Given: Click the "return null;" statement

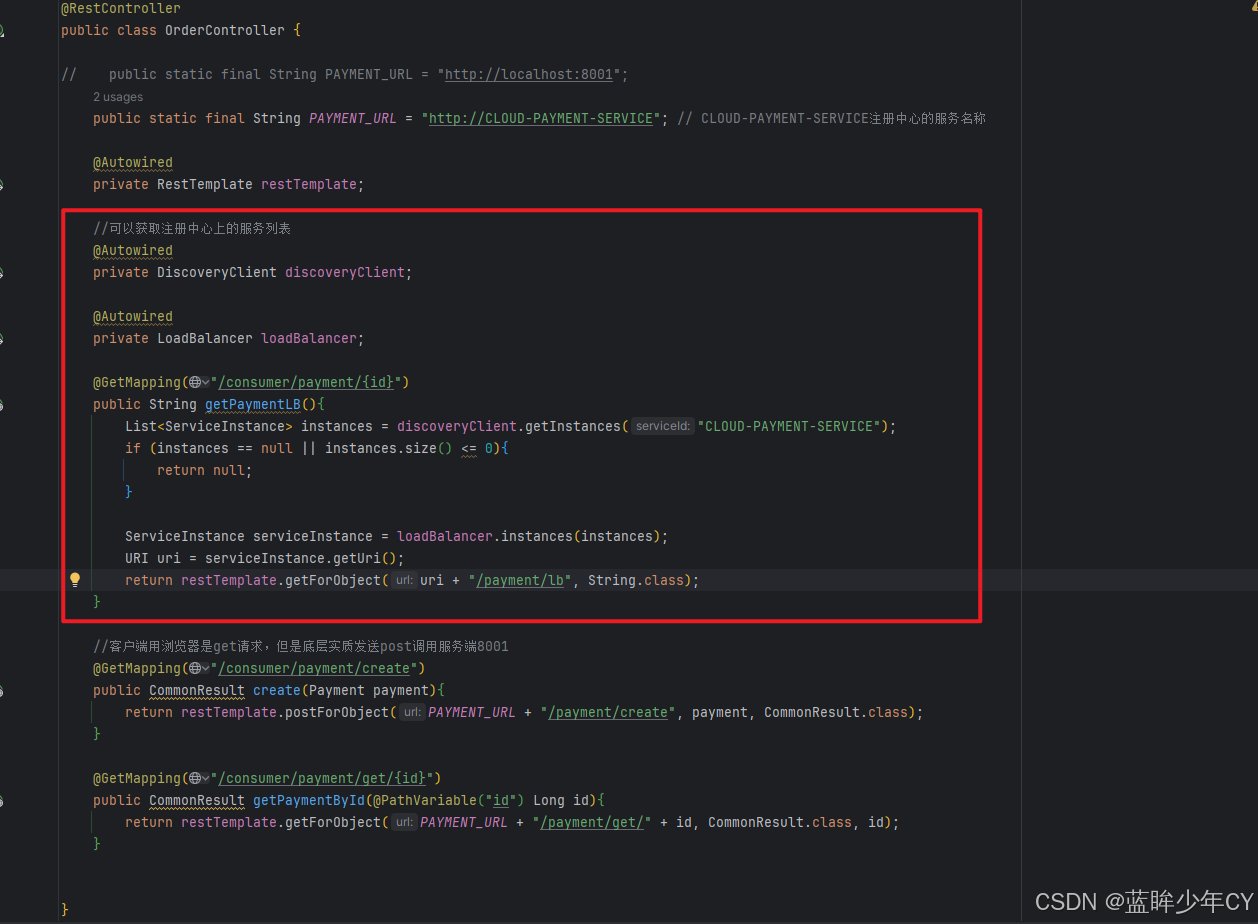Looking at the screenshot, I should click(205, 470).
